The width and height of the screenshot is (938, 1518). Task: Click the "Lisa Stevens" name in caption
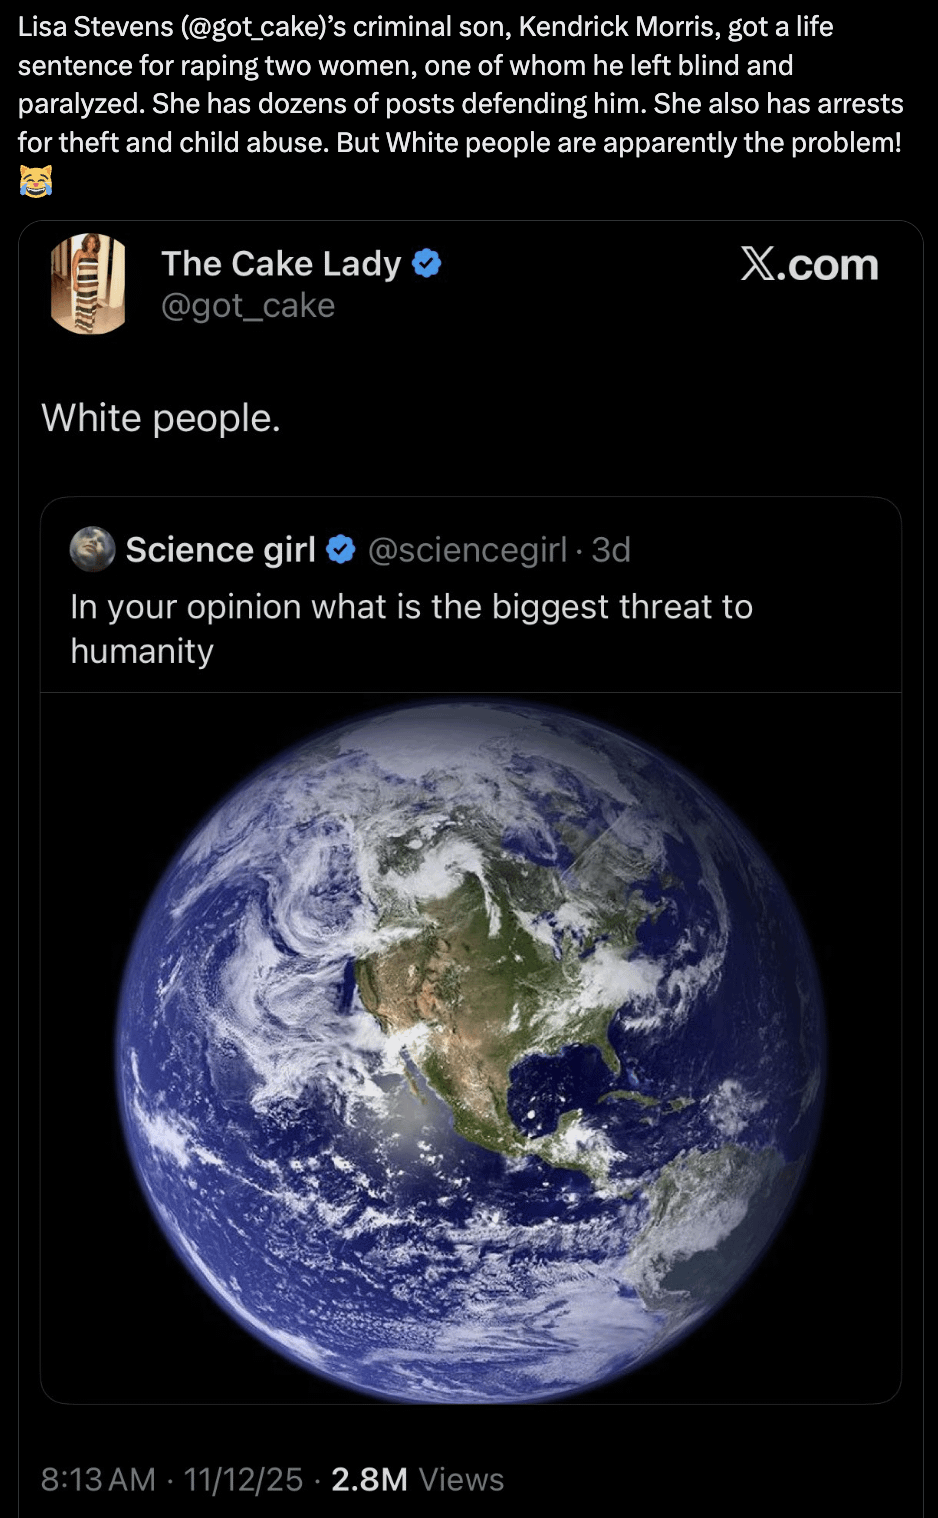point(95,27)
